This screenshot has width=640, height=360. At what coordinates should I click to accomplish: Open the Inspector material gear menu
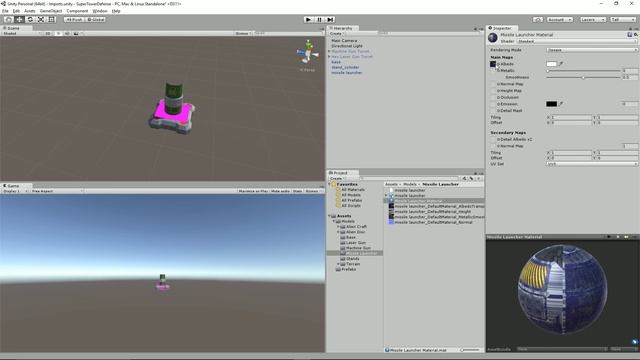click(636, 35)
